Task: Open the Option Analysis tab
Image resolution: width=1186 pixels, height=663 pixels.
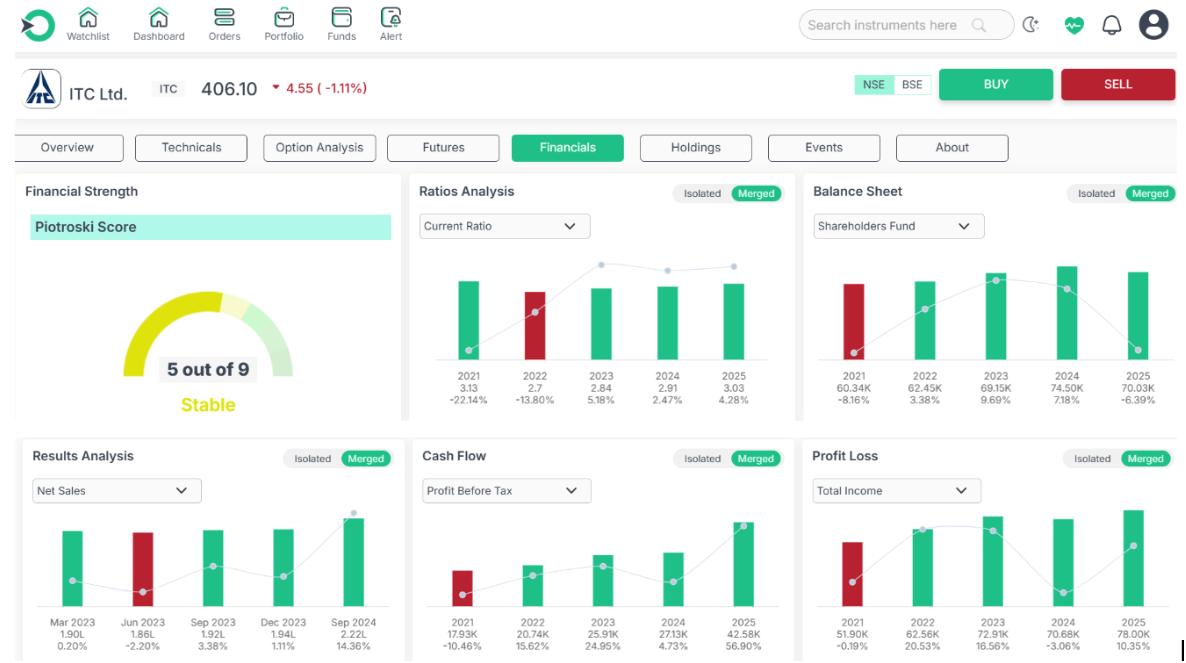Action: click(x=320, y=148)
